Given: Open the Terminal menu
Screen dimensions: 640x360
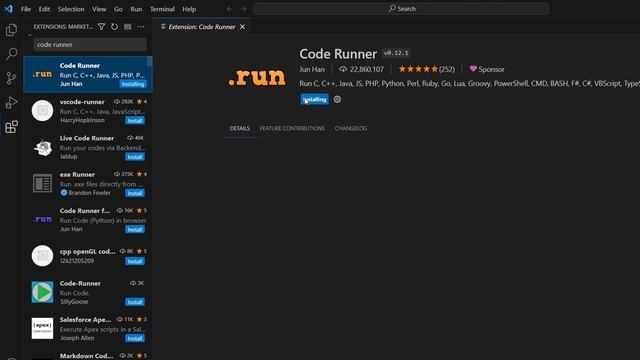Looking at the screenshot, I should coord(162,9).
